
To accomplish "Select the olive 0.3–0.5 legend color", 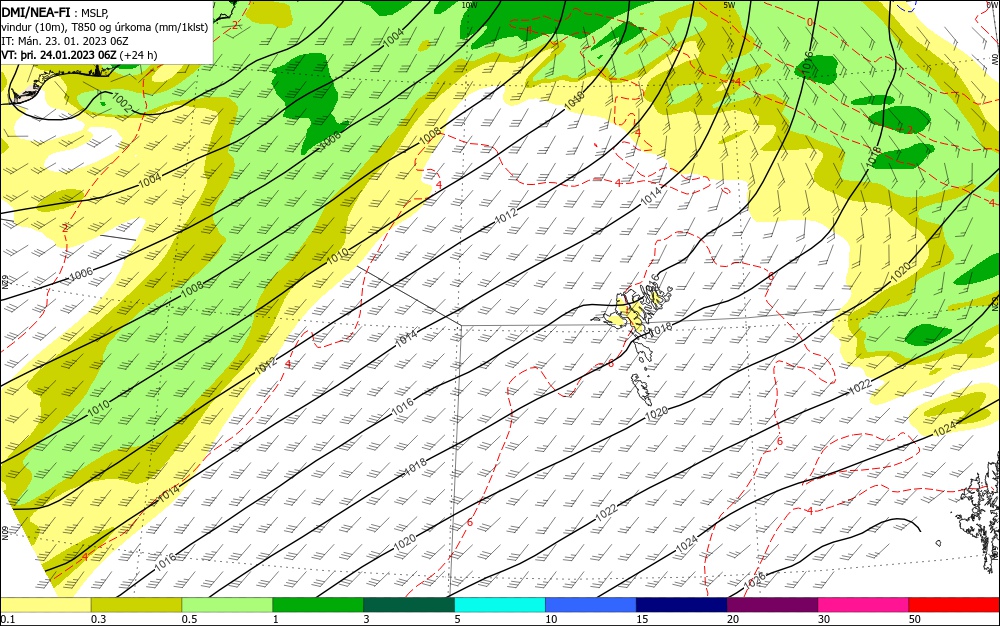I will point(136,605).
